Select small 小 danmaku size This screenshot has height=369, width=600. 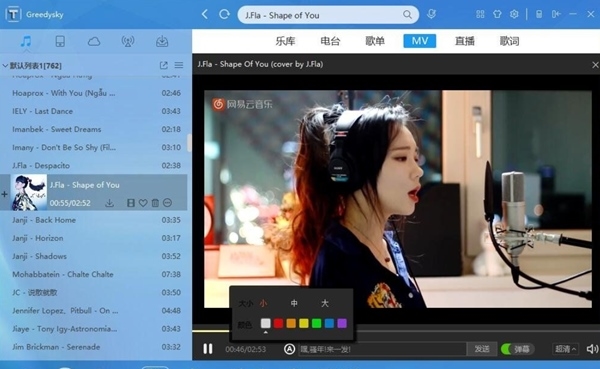click(x=263, y=304)
